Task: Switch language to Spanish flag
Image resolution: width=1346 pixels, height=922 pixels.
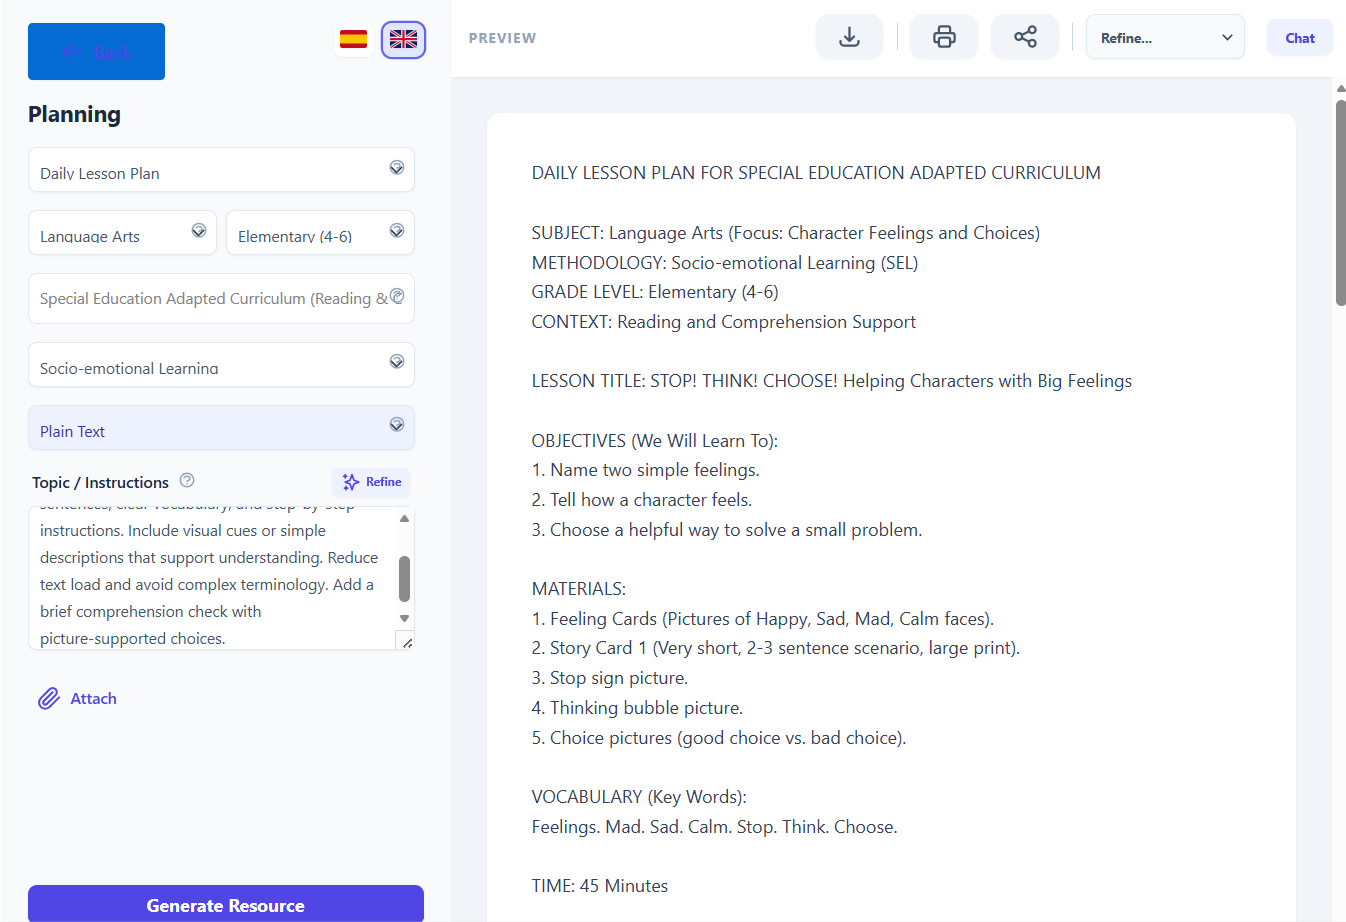Action: [x=353, y=40]
